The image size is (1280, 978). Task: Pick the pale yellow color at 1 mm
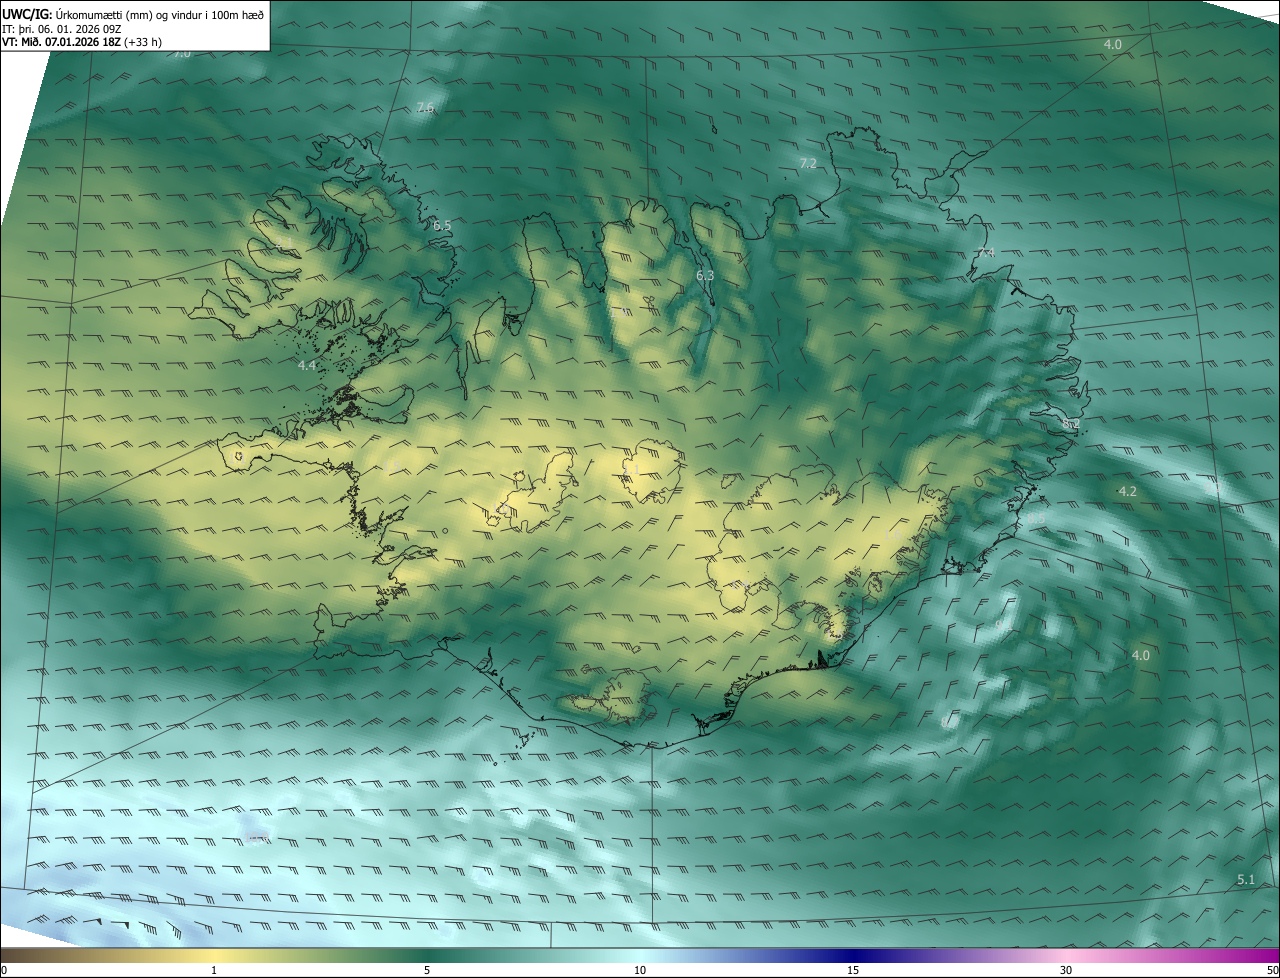coord(214,956)
